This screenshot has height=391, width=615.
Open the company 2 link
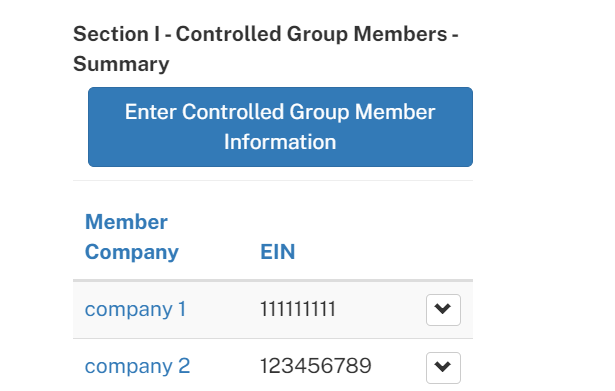click(137, 366)
